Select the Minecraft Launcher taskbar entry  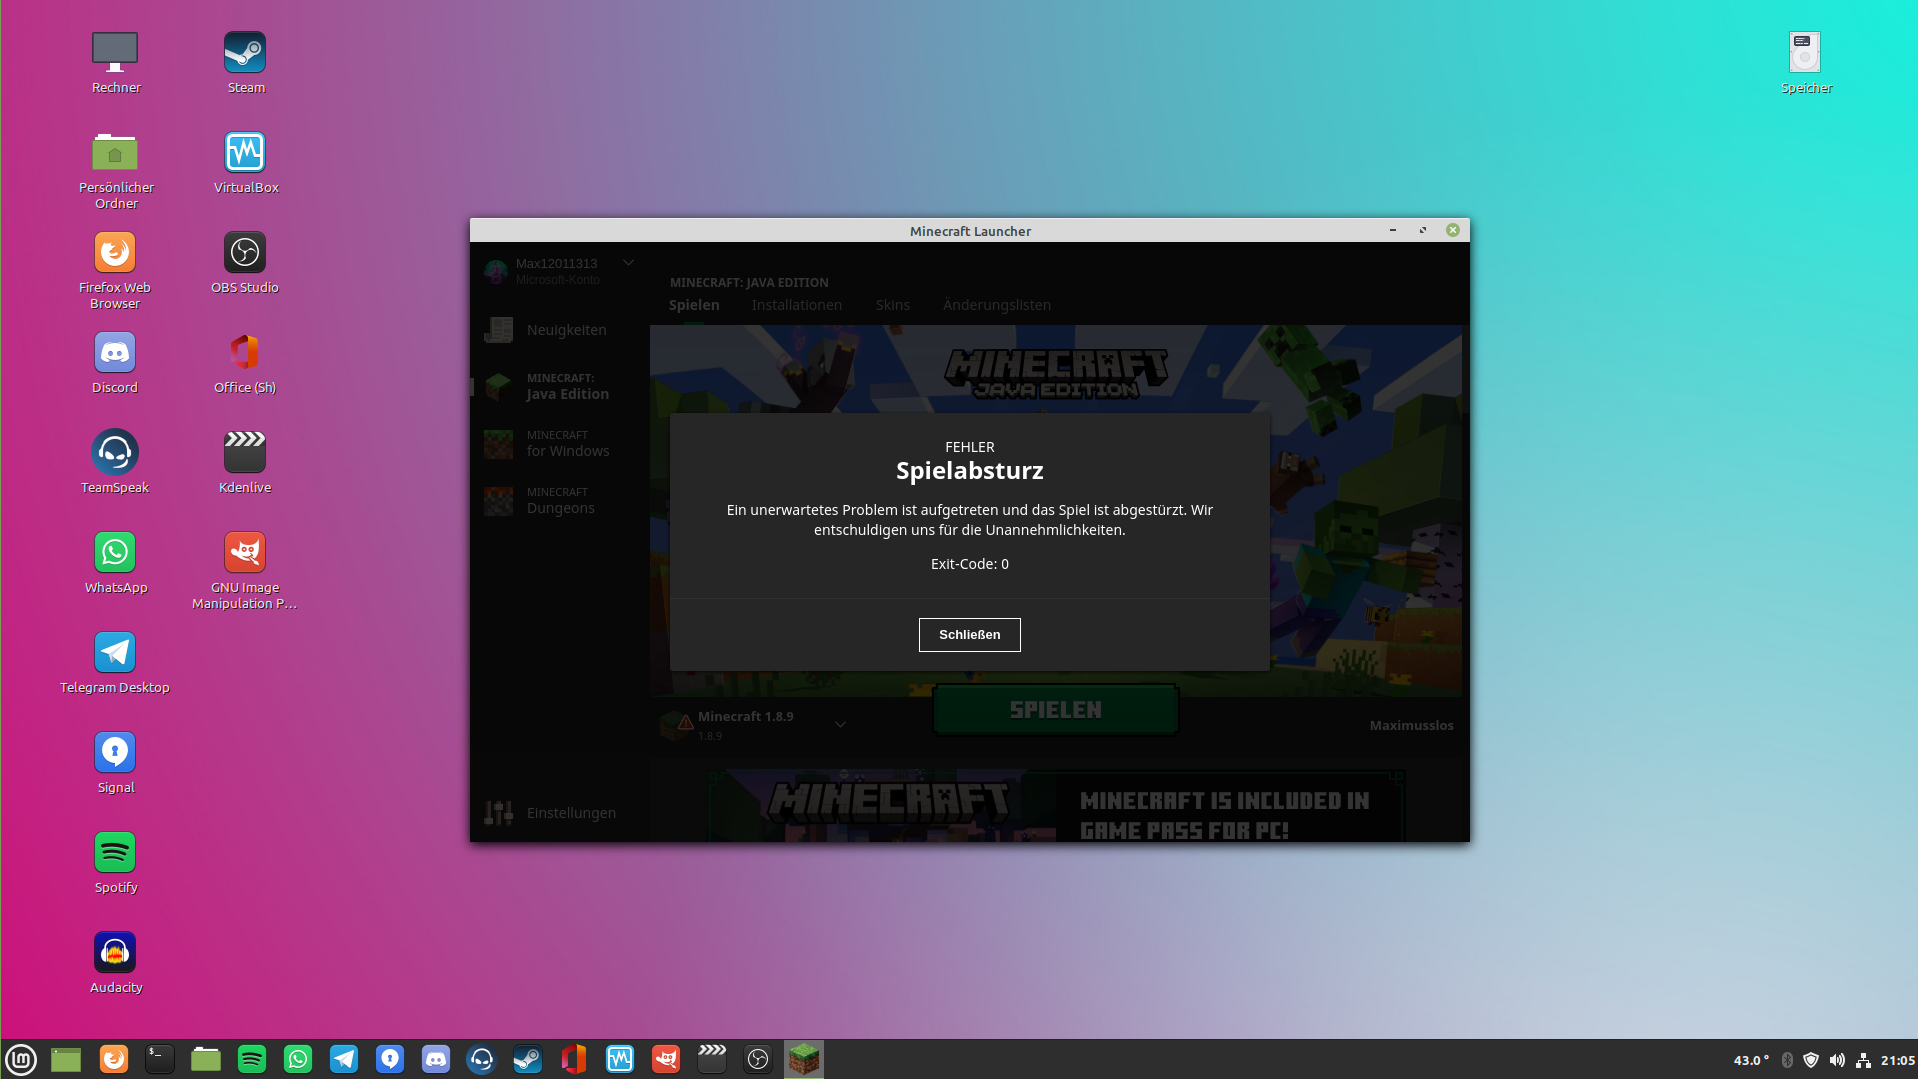click(804, 1059)
